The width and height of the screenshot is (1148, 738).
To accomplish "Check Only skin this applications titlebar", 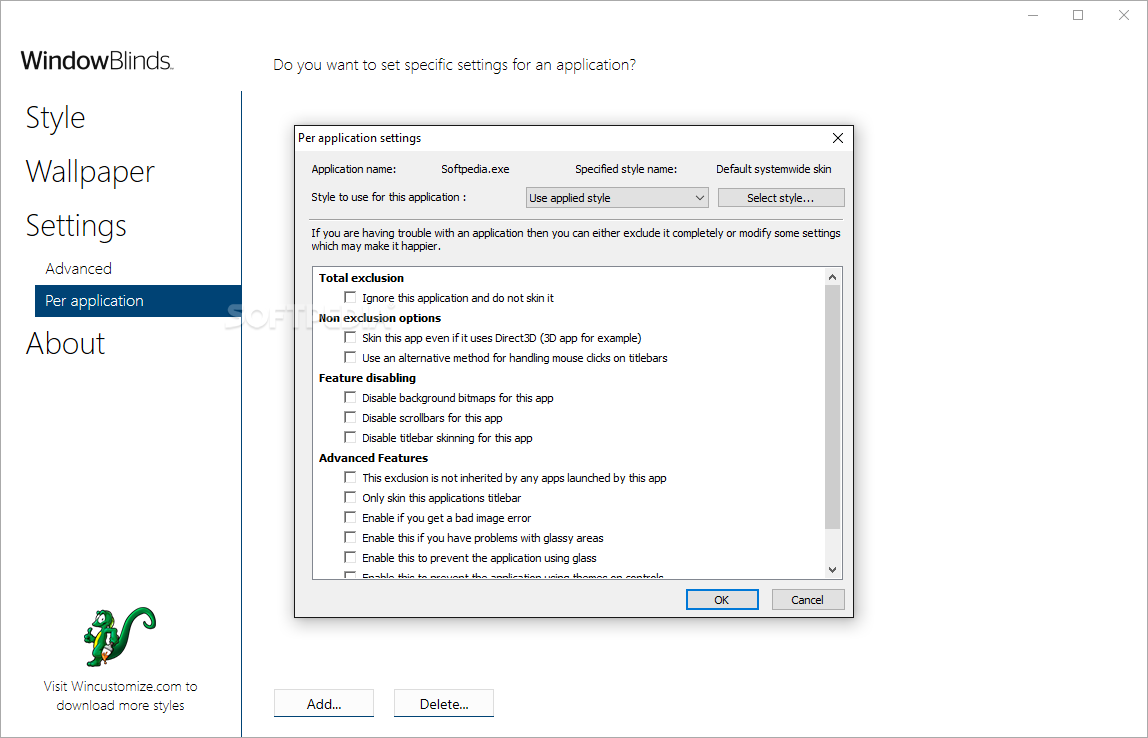I will pos(350,497).
